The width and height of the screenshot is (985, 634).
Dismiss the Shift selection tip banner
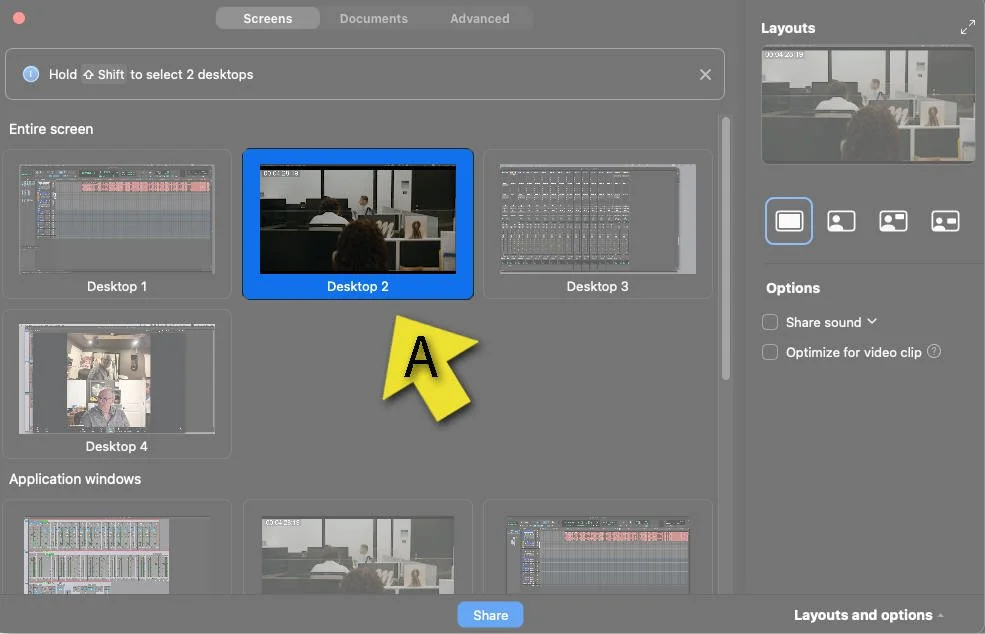(705, 74)
